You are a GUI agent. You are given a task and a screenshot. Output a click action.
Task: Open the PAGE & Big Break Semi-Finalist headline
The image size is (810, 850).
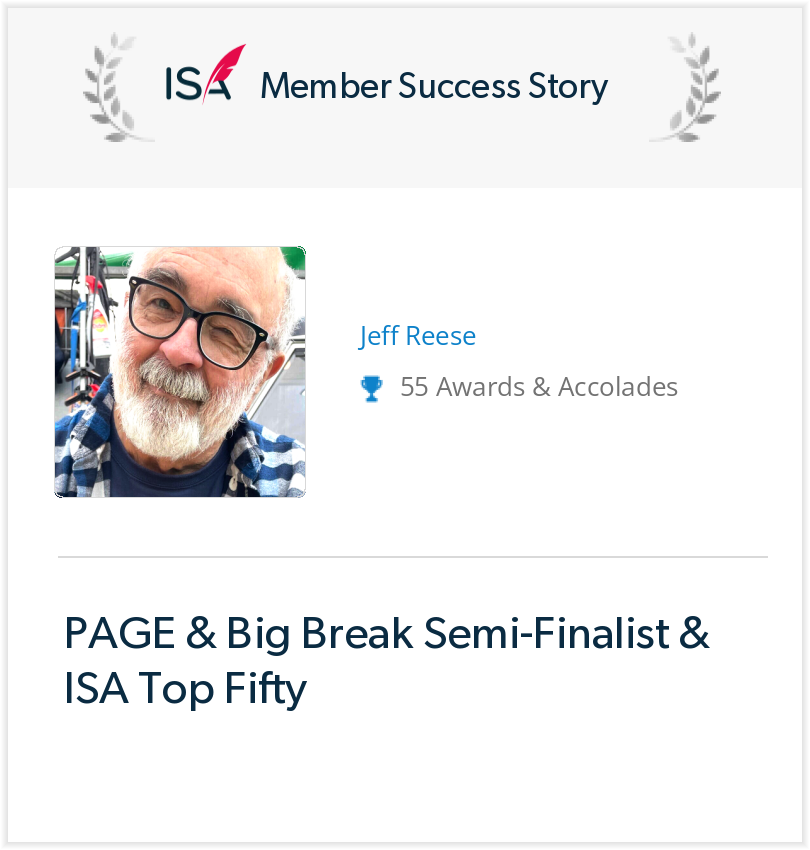tap(387, 633)
